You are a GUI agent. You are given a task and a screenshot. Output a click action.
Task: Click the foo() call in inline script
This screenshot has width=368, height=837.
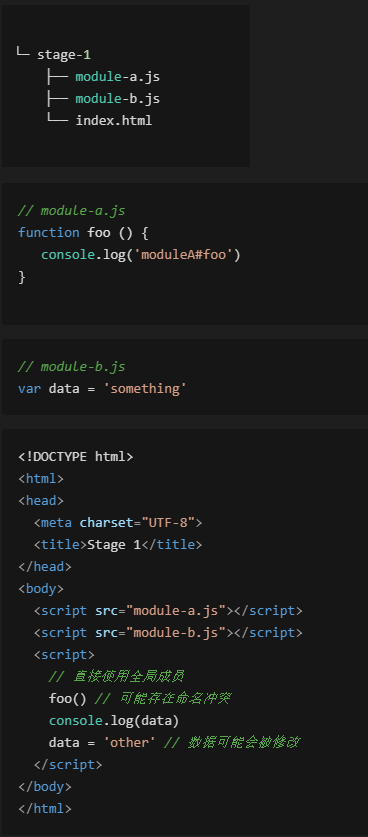click(x=68, y=698)
